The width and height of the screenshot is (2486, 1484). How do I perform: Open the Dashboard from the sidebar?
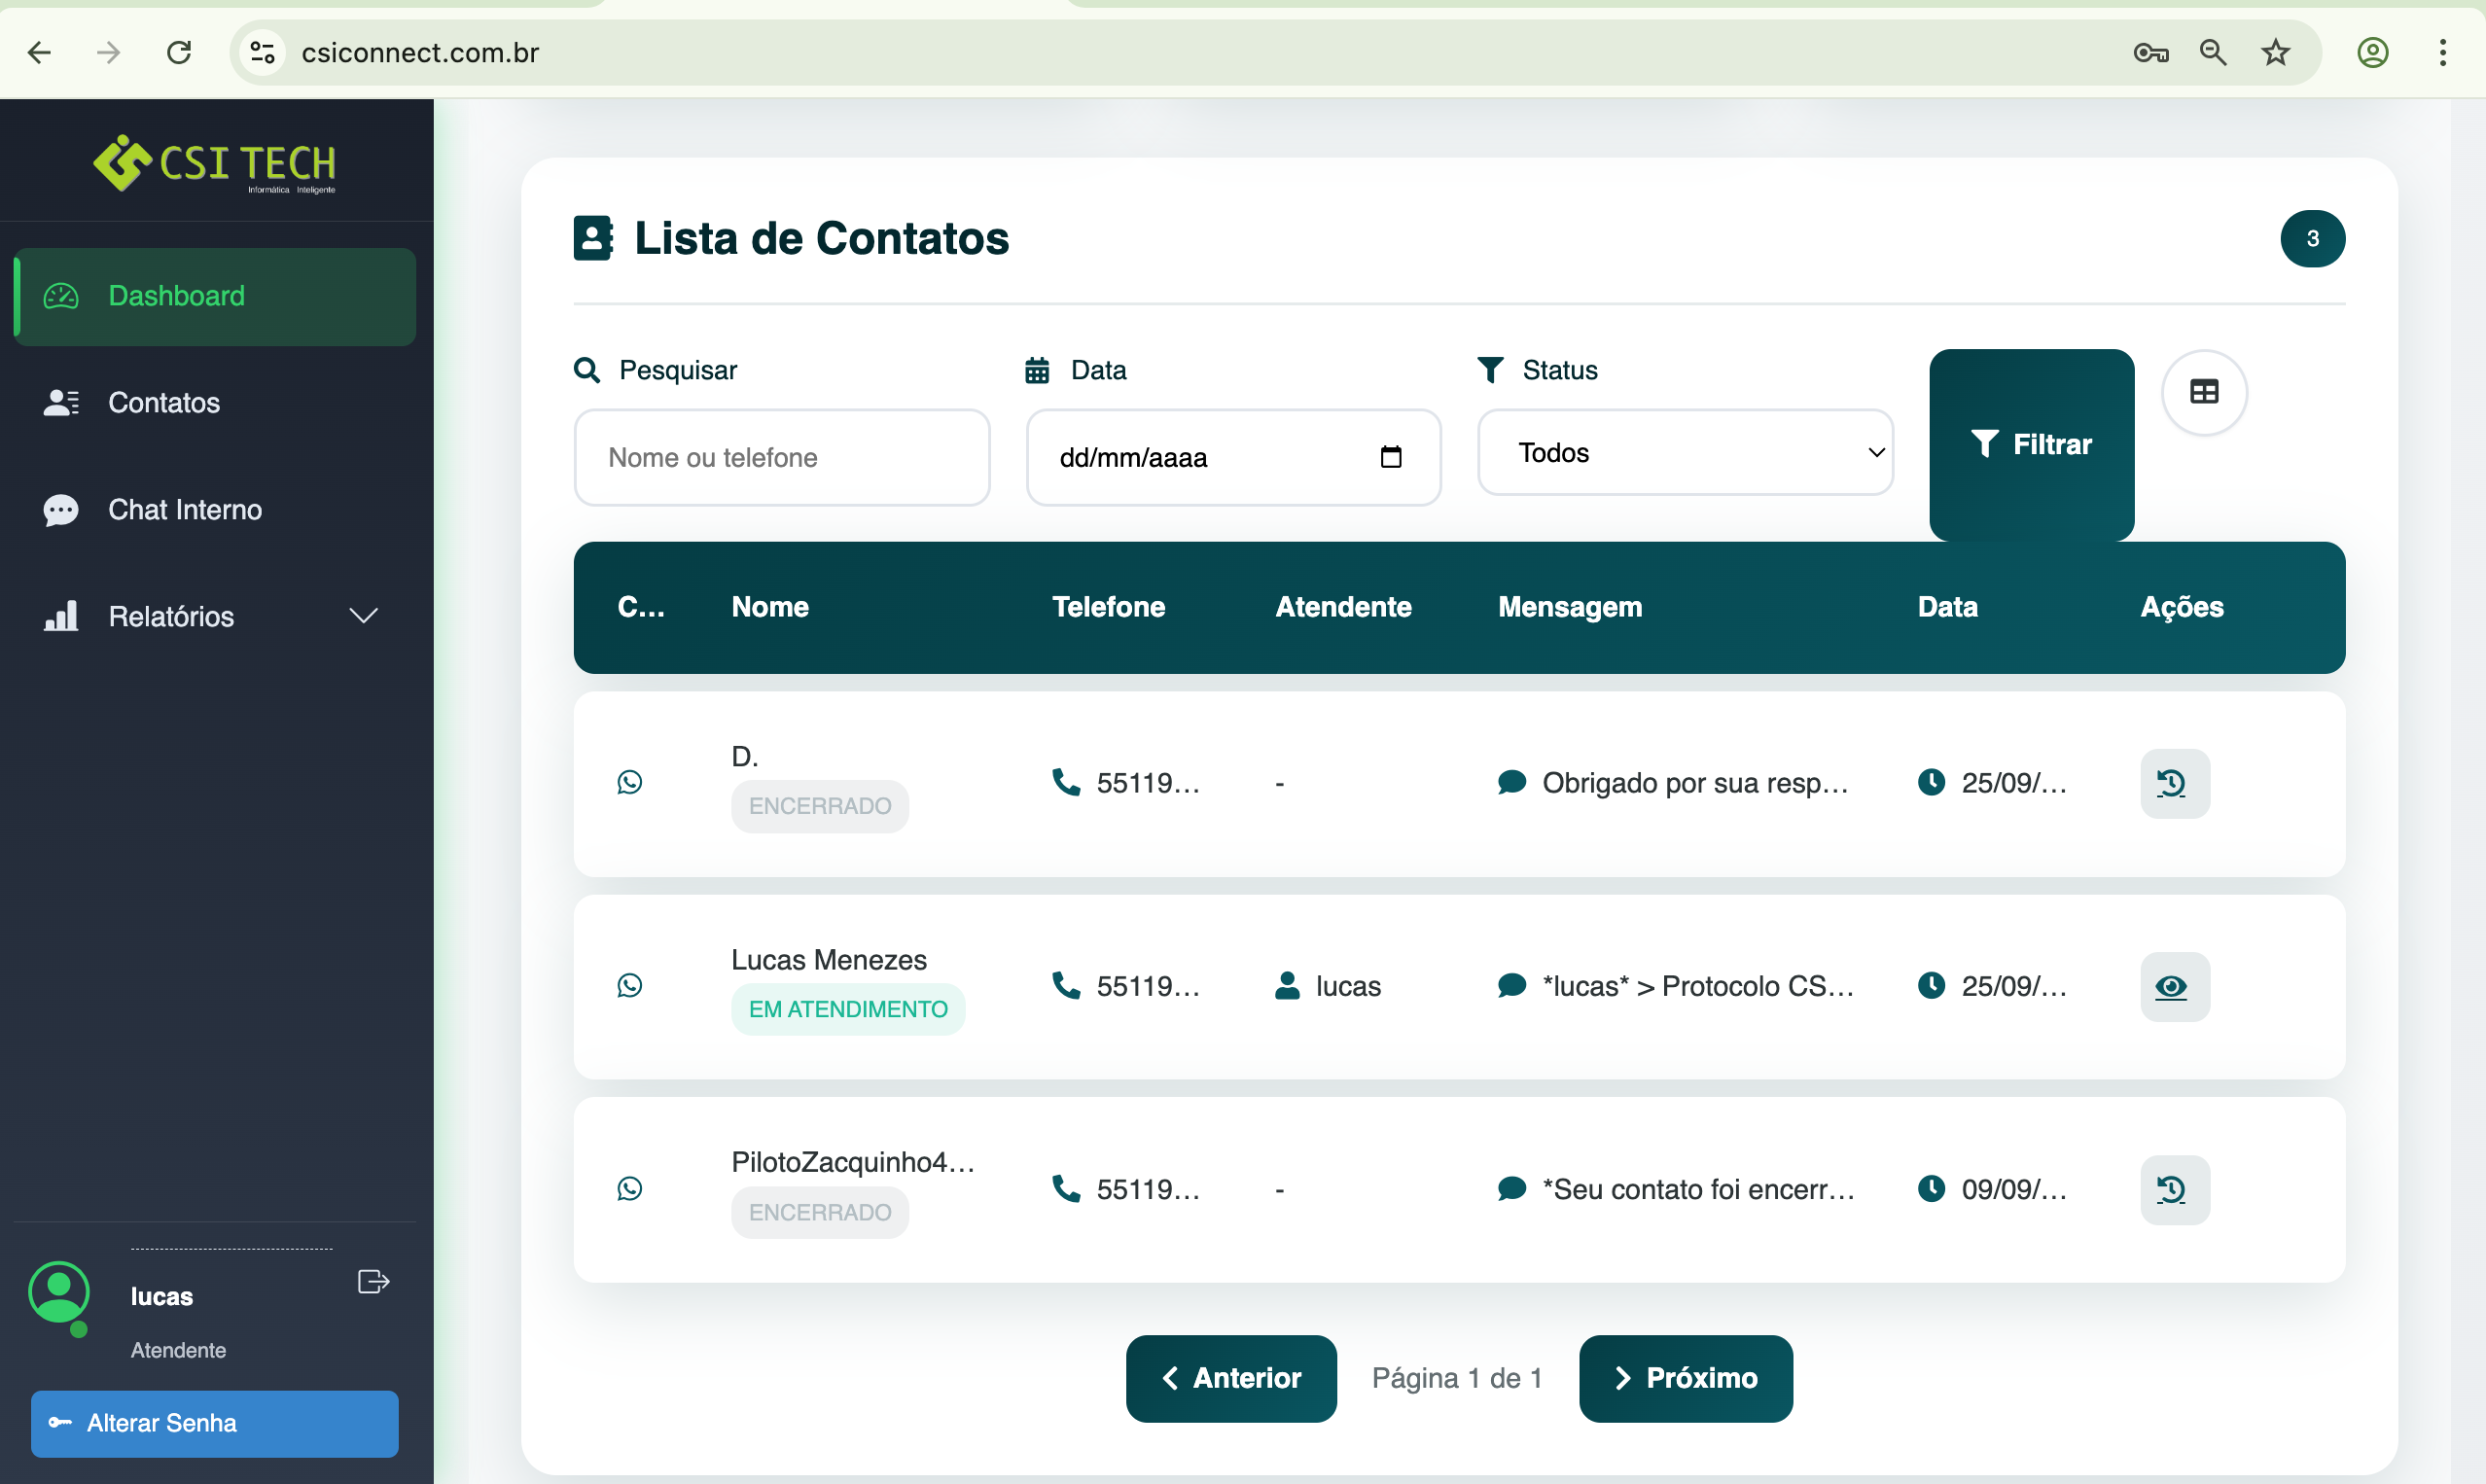176,296
